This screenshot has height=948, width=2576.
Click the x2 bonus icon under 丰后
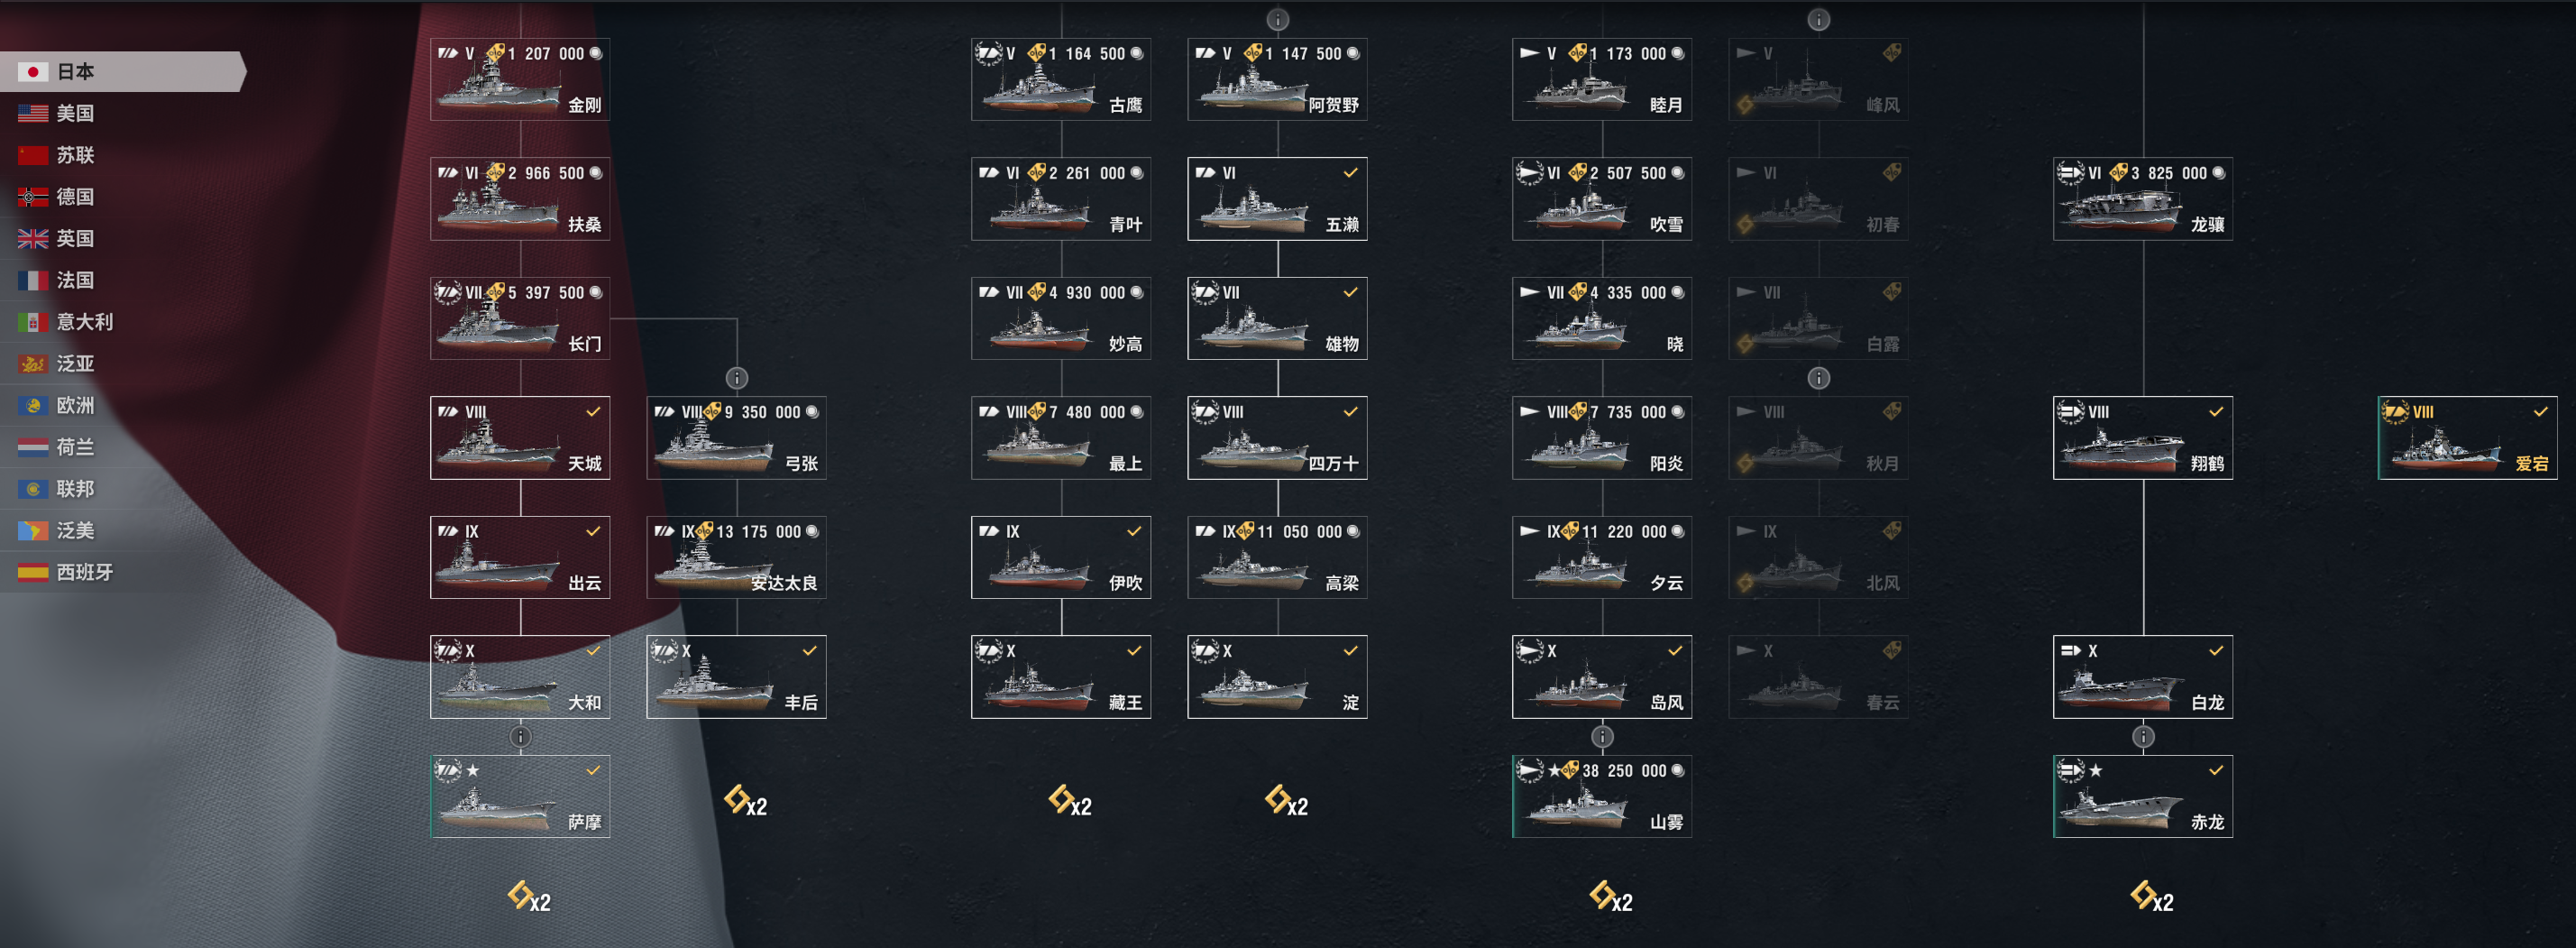coord(746,801)
